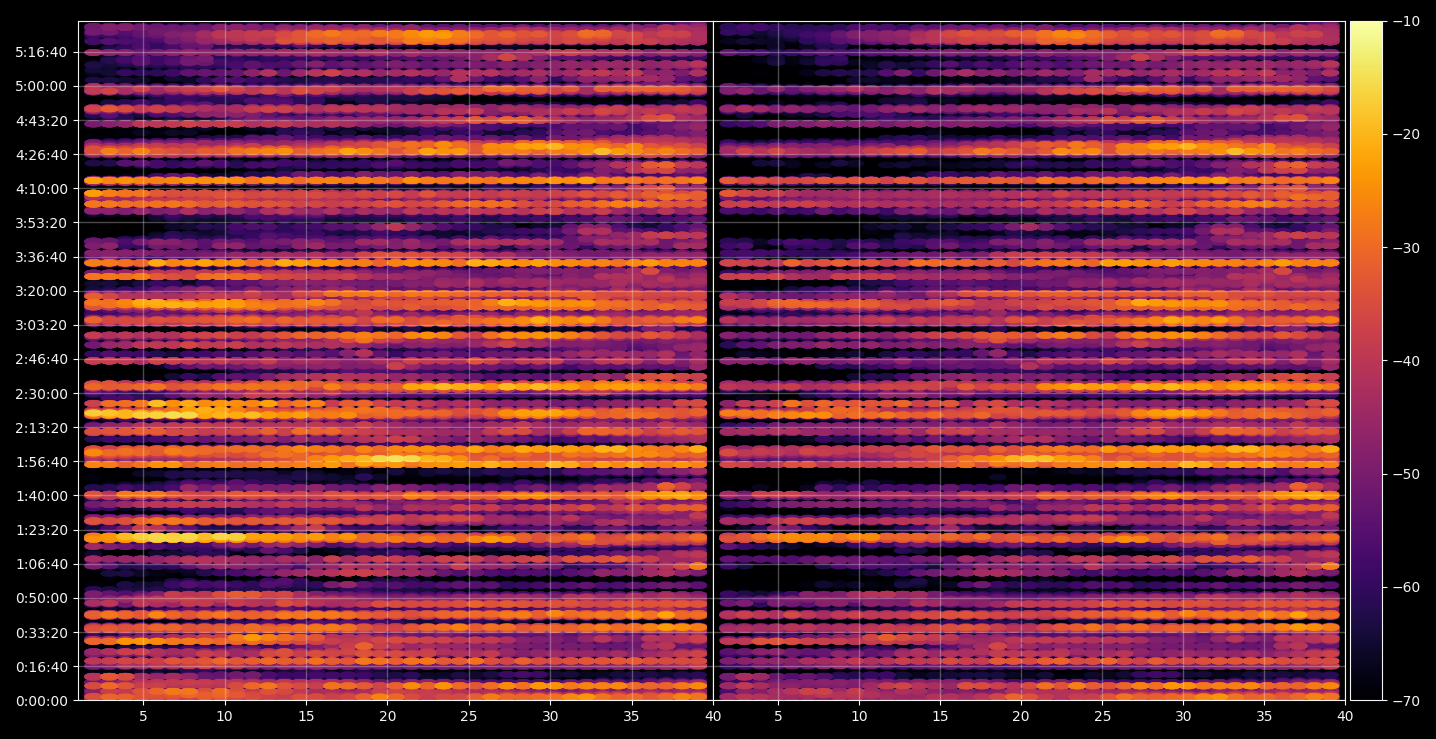Click the −30 colorbar tick label

(x=1405, y=248)
